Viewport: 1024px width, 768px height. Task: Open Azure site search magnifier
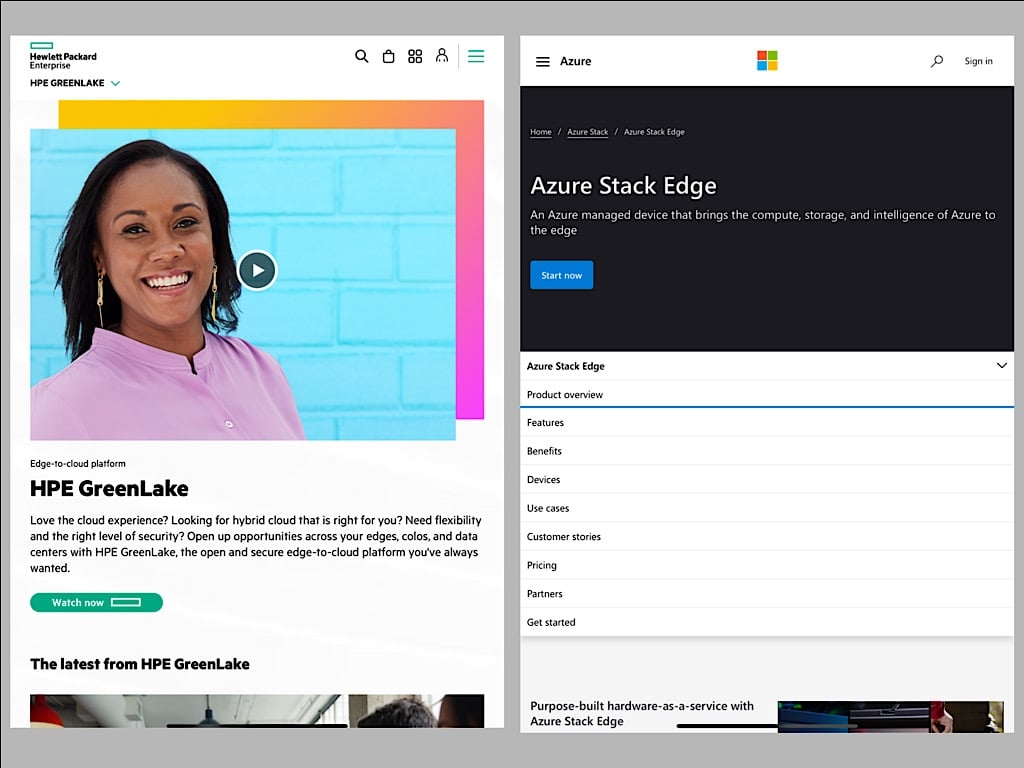(x=937, y=61)
